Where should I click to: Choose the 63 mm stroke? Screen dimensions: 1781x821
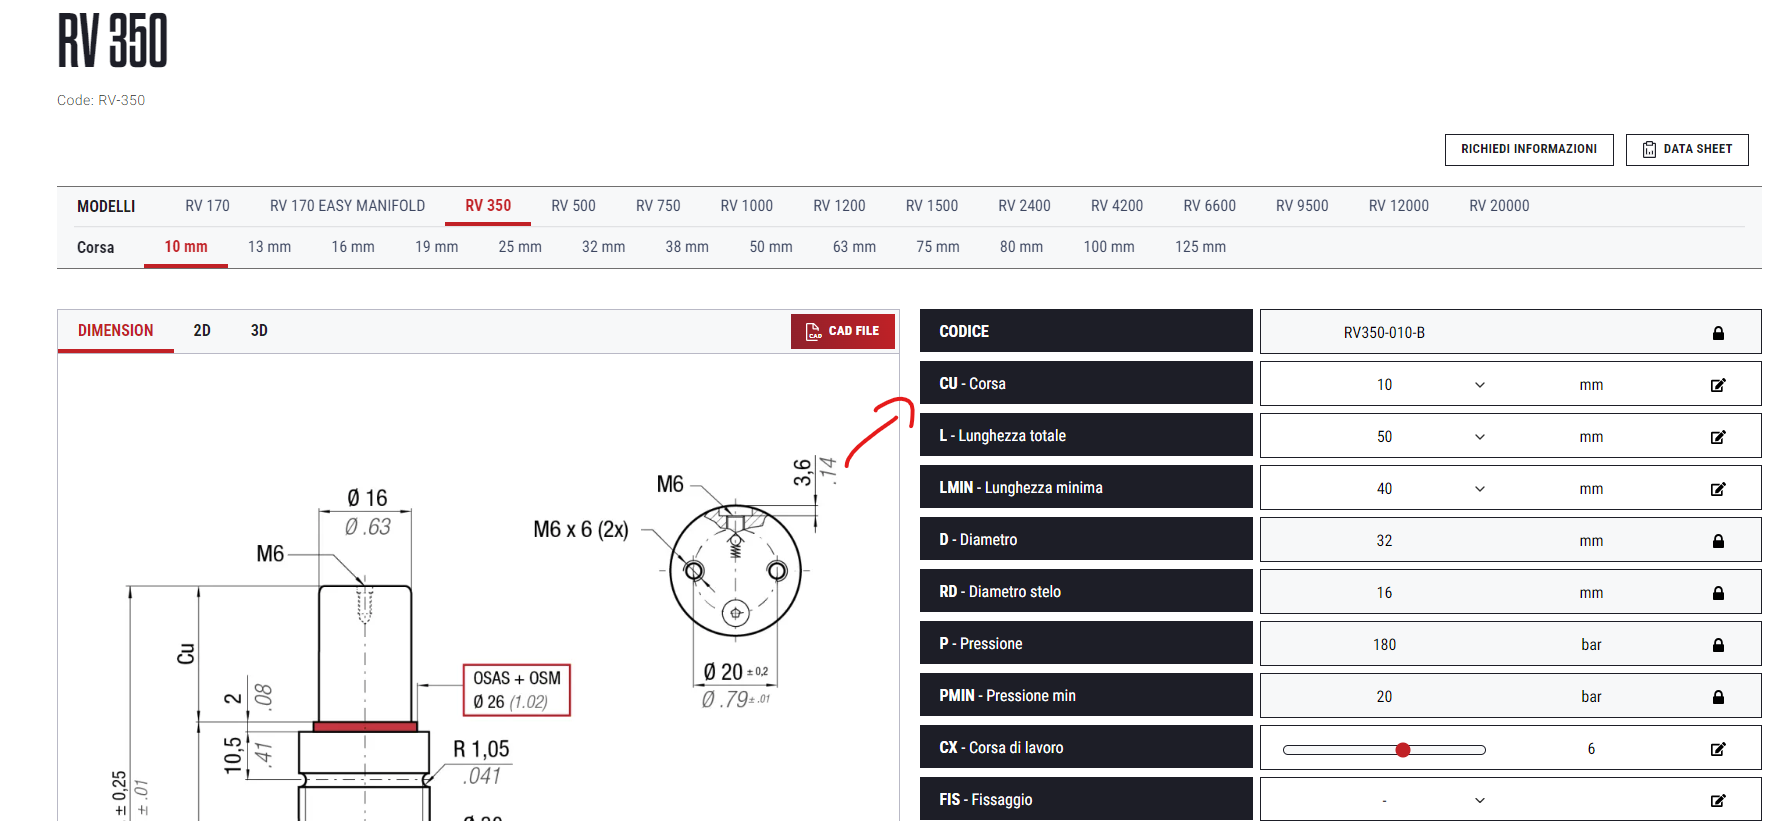coord(854,247)
